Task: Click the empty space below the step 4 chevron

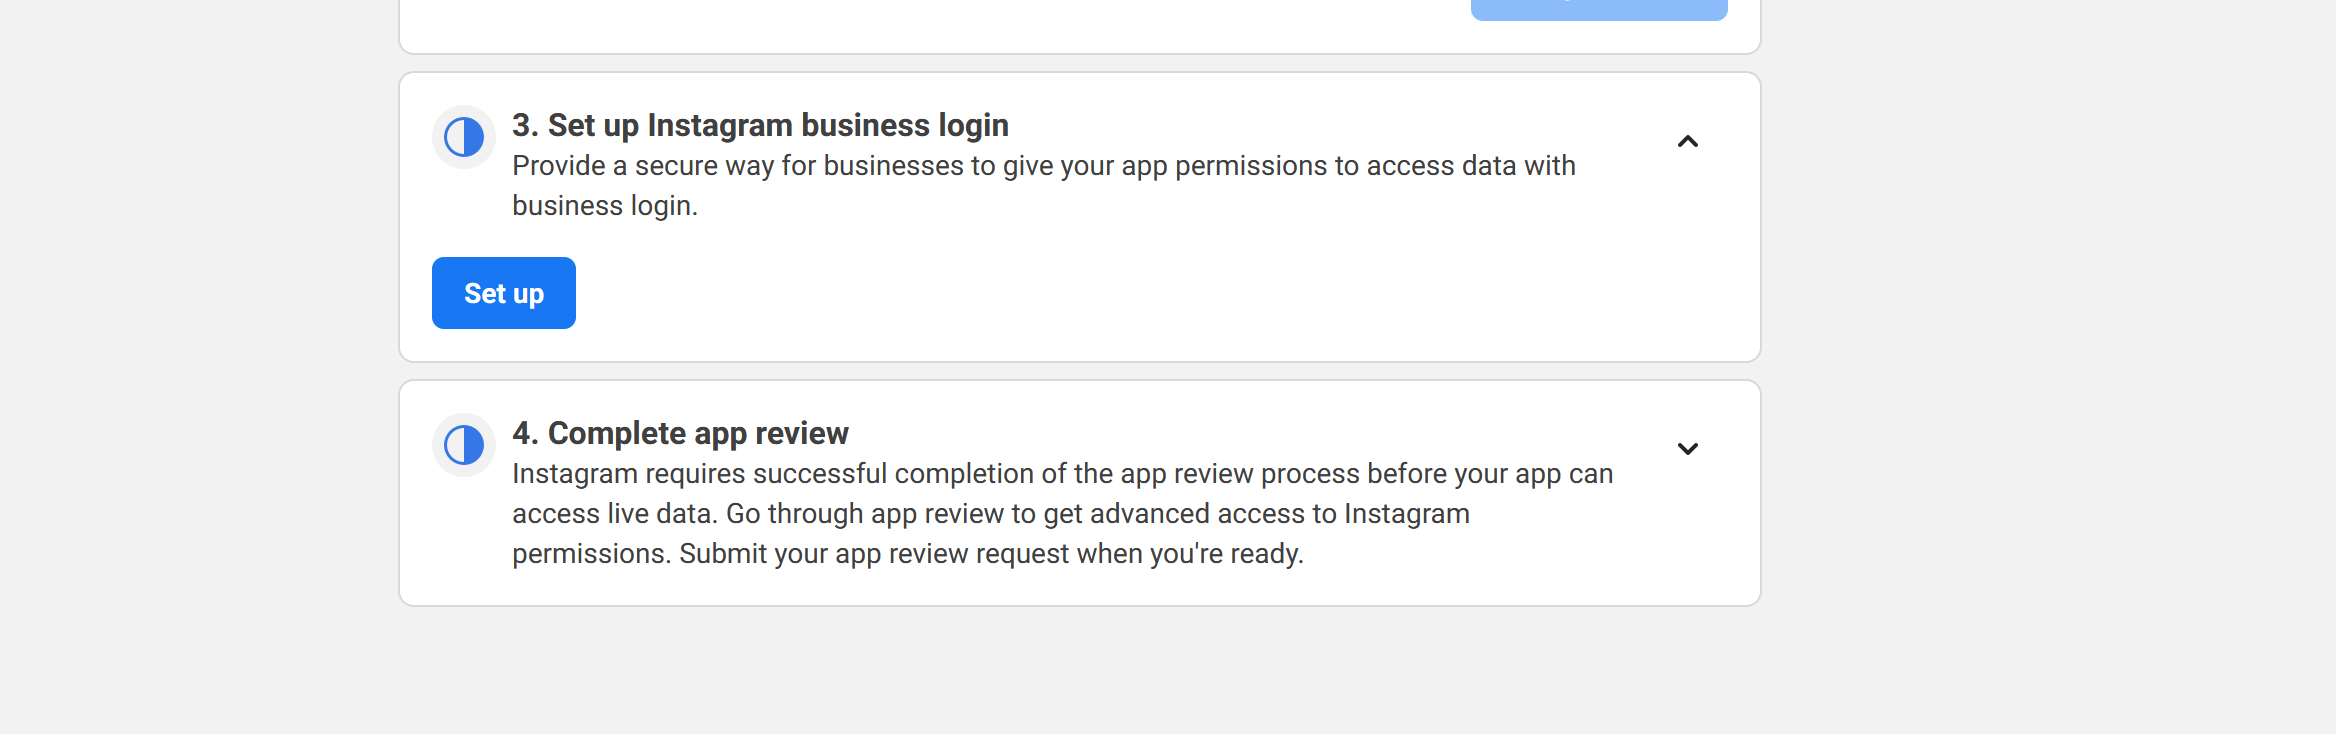Action: click(1687, 540)
